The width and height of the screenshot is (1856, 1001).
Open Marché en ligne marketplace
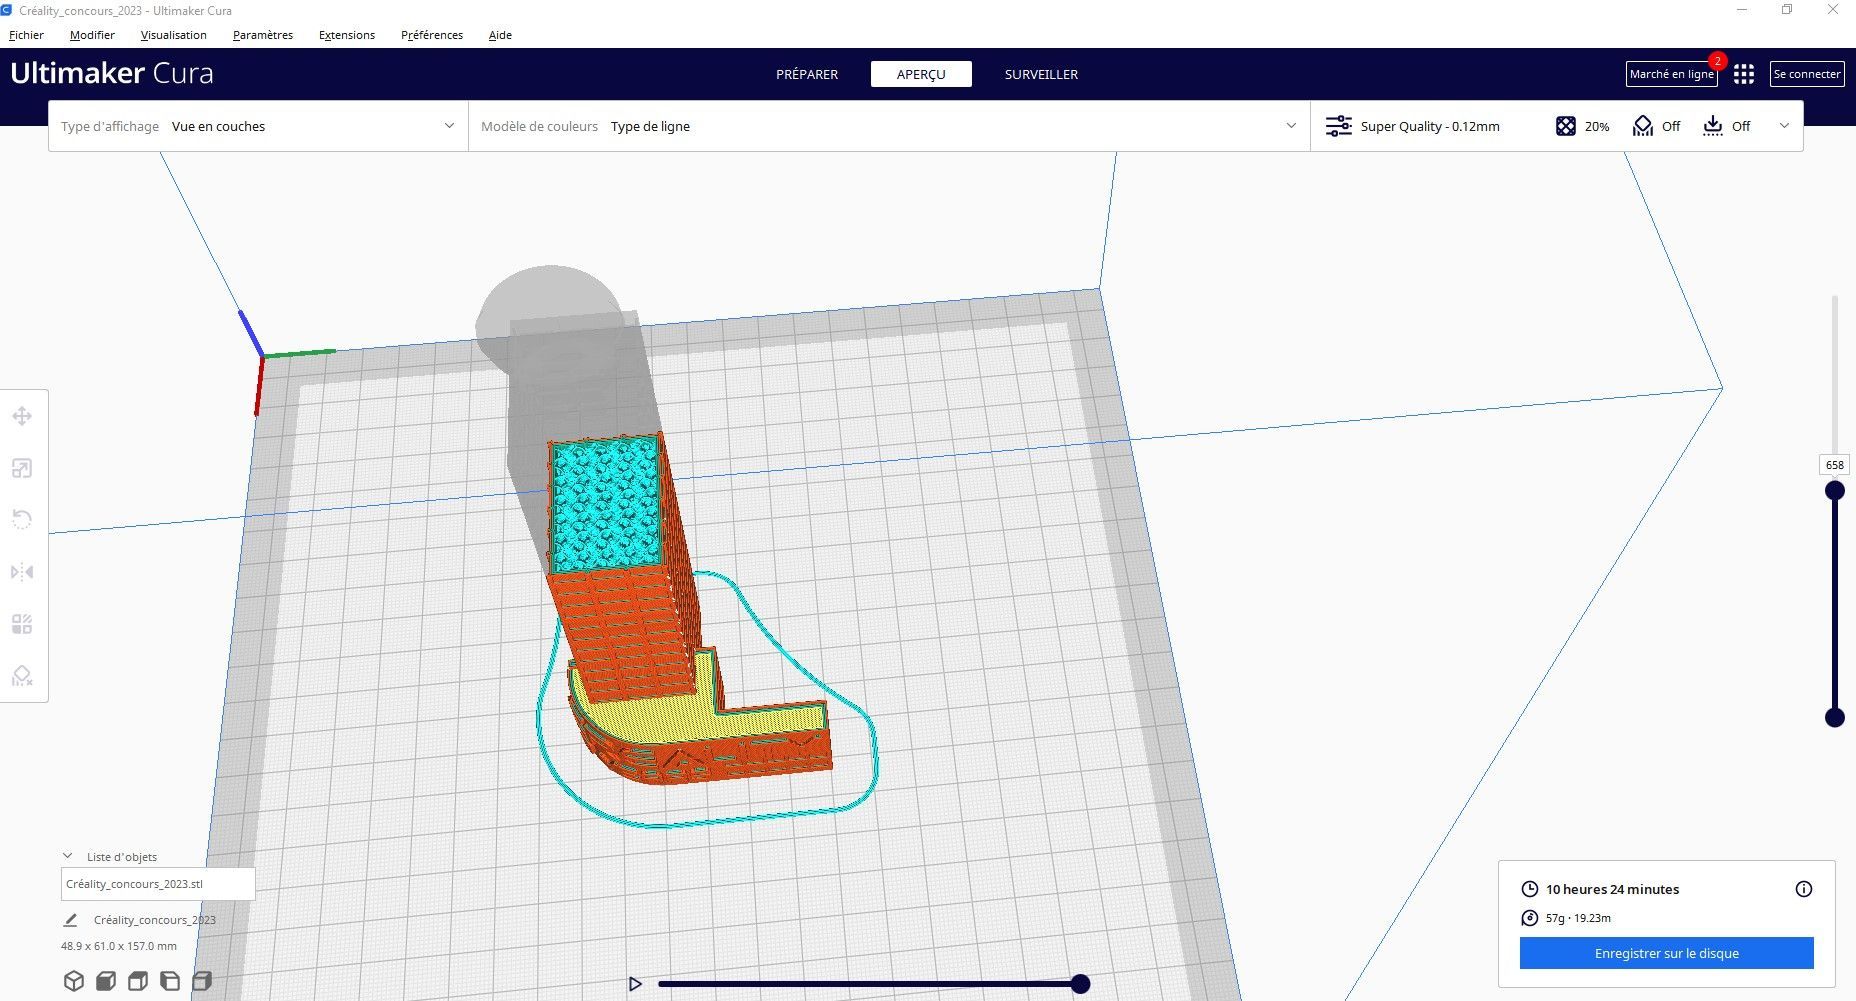1672,74
